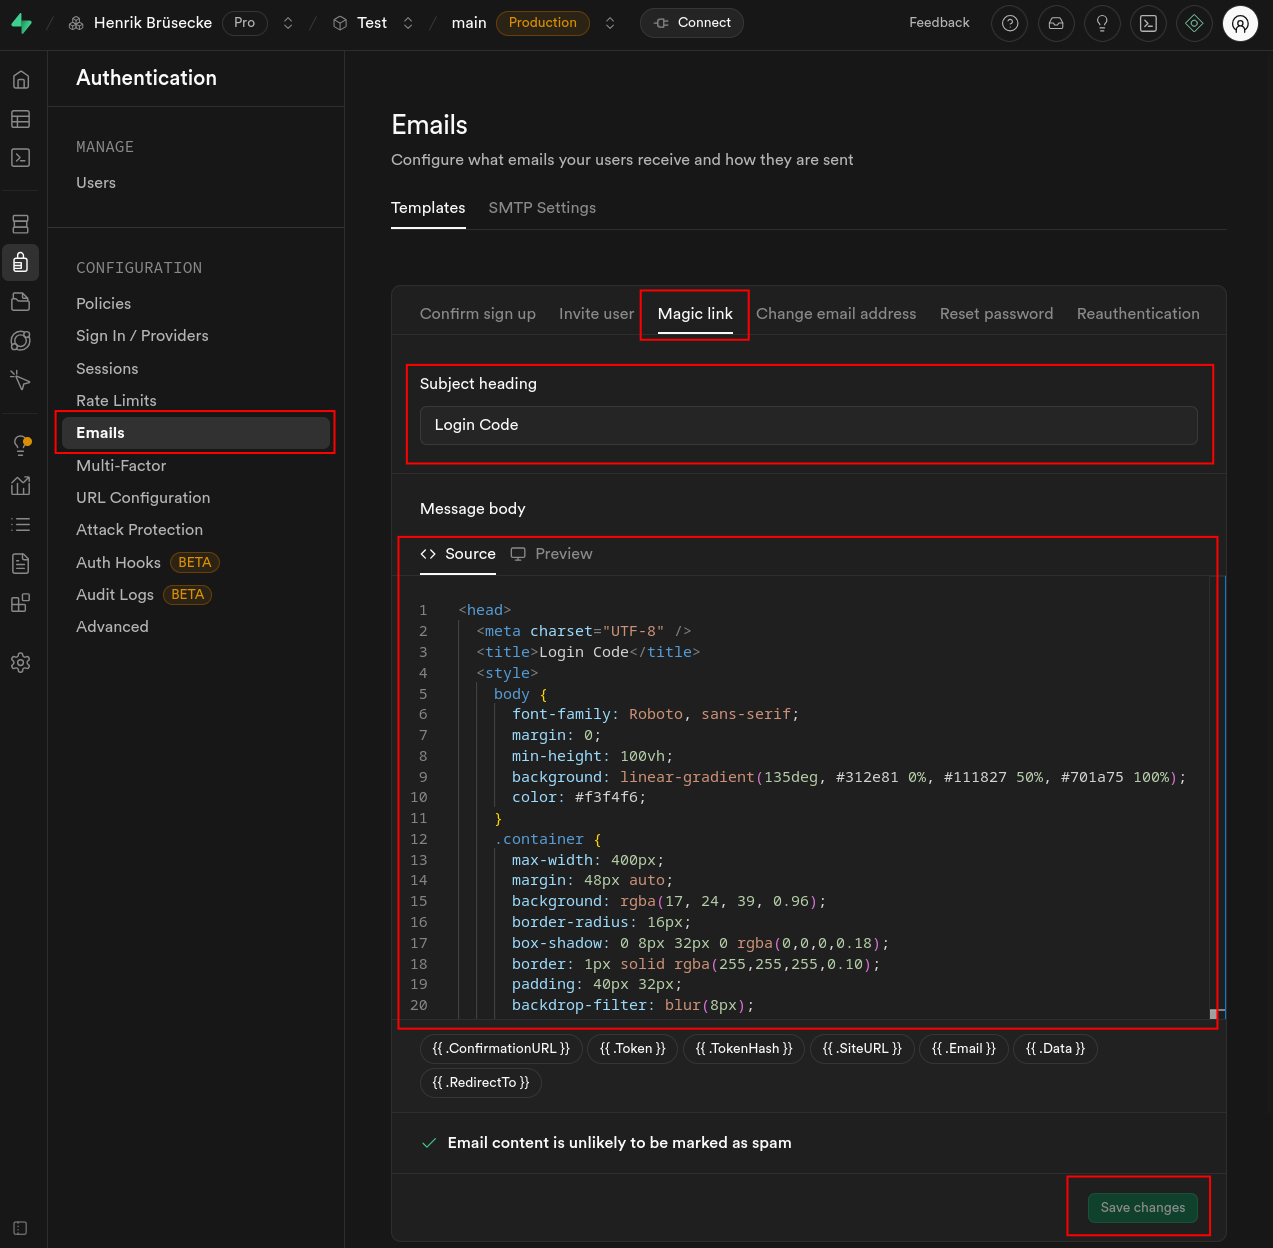Open the Database sidebar icon
This screenshot has height=1248, width=1273.
point(20,224)
